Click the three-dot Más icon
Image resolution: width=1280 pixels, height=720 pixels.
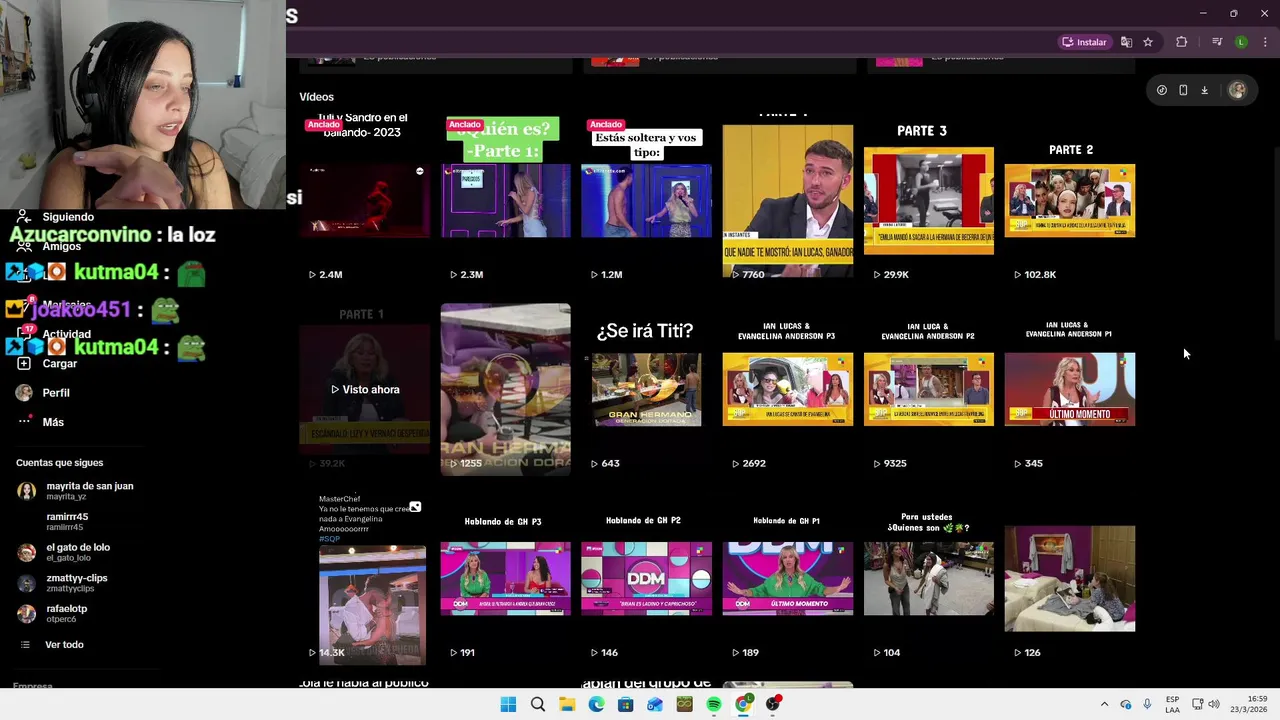24,422
